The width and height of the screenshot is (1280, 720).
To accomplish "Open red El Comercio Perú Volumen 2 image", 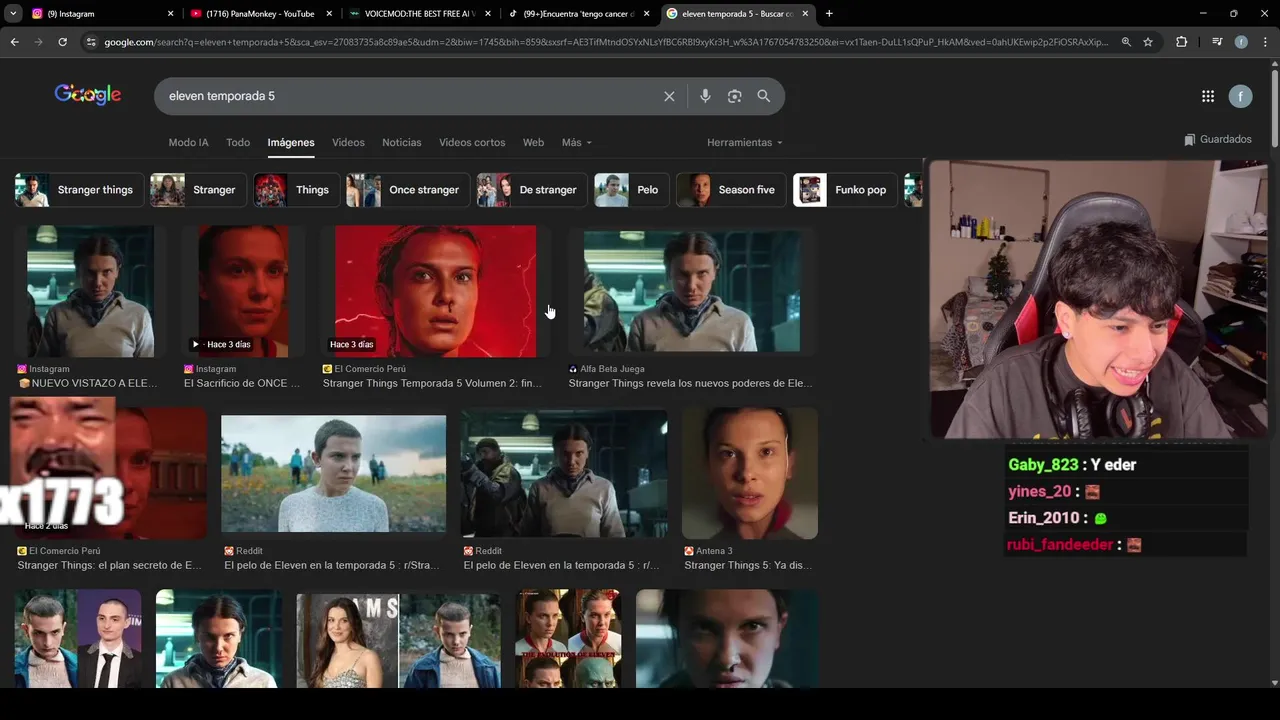I will pos(435,291).
